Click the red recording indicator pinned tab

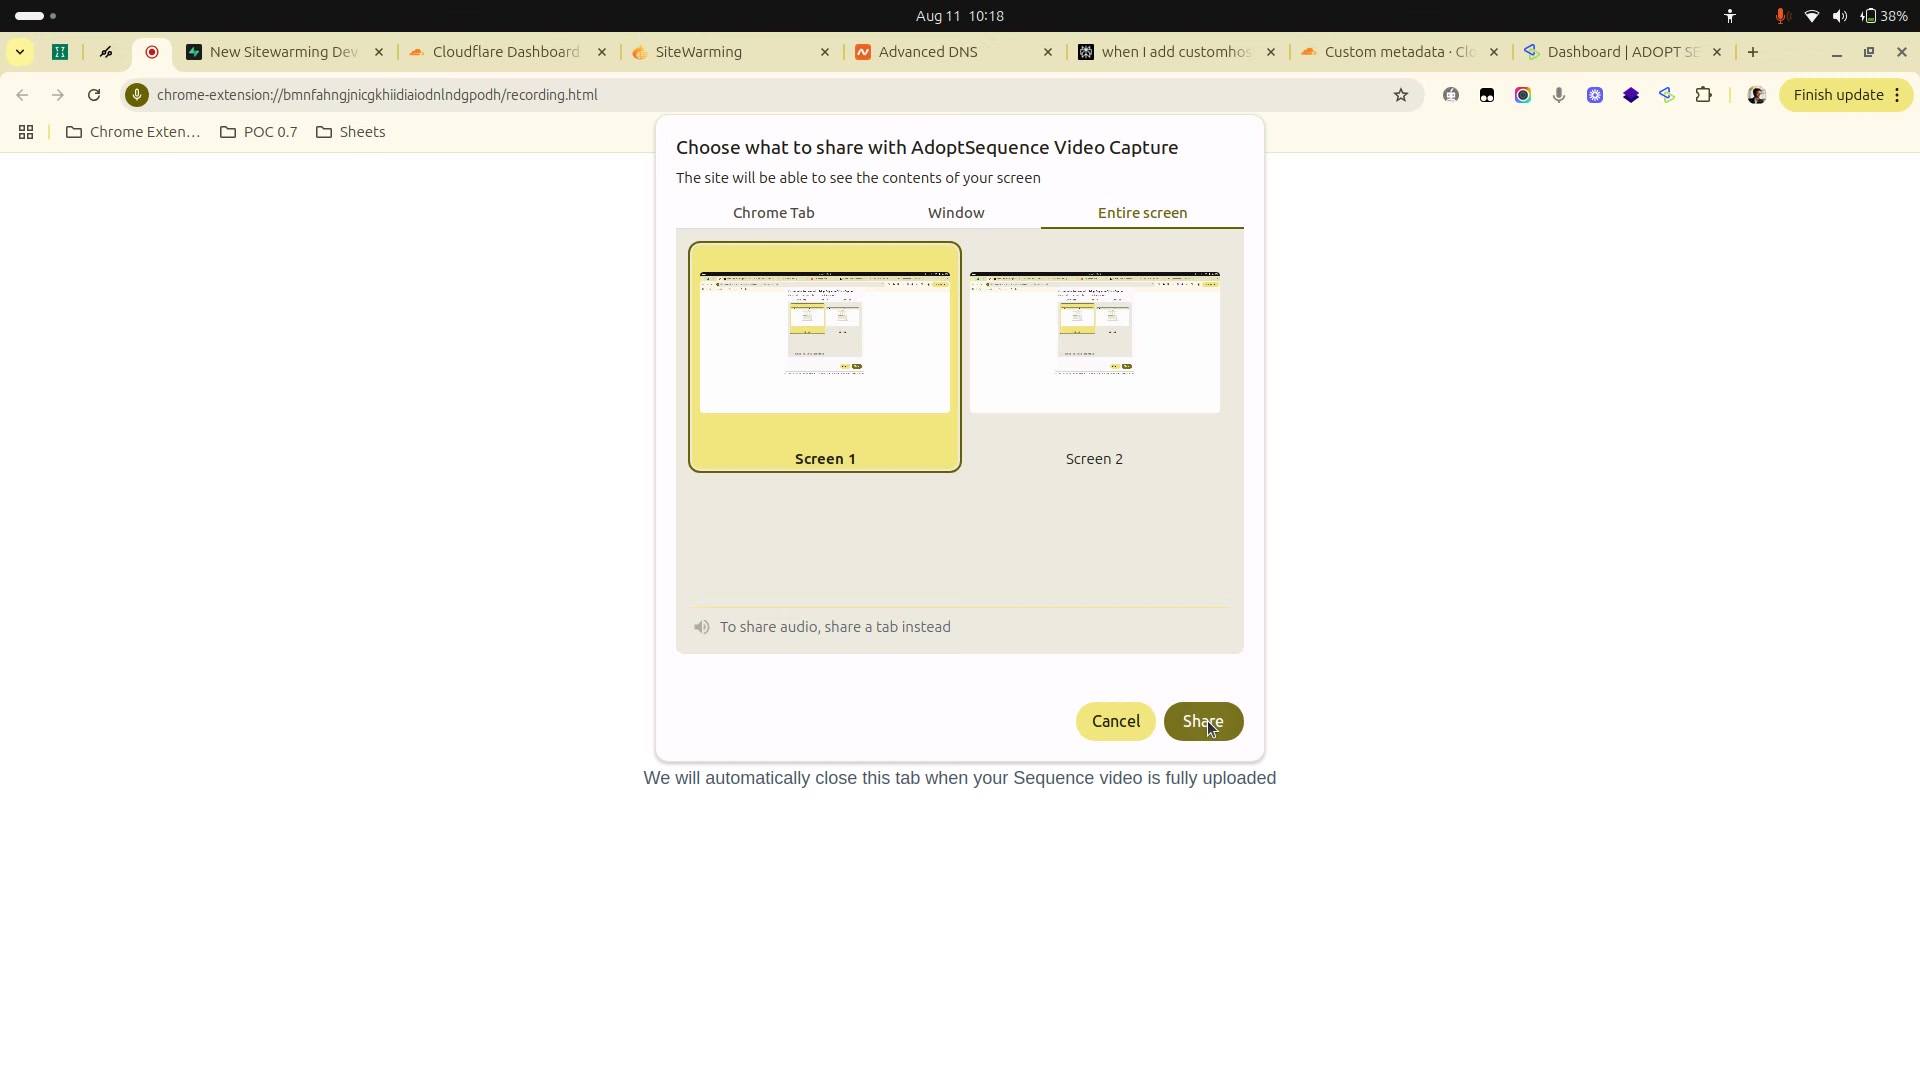(x=152, y=52)
